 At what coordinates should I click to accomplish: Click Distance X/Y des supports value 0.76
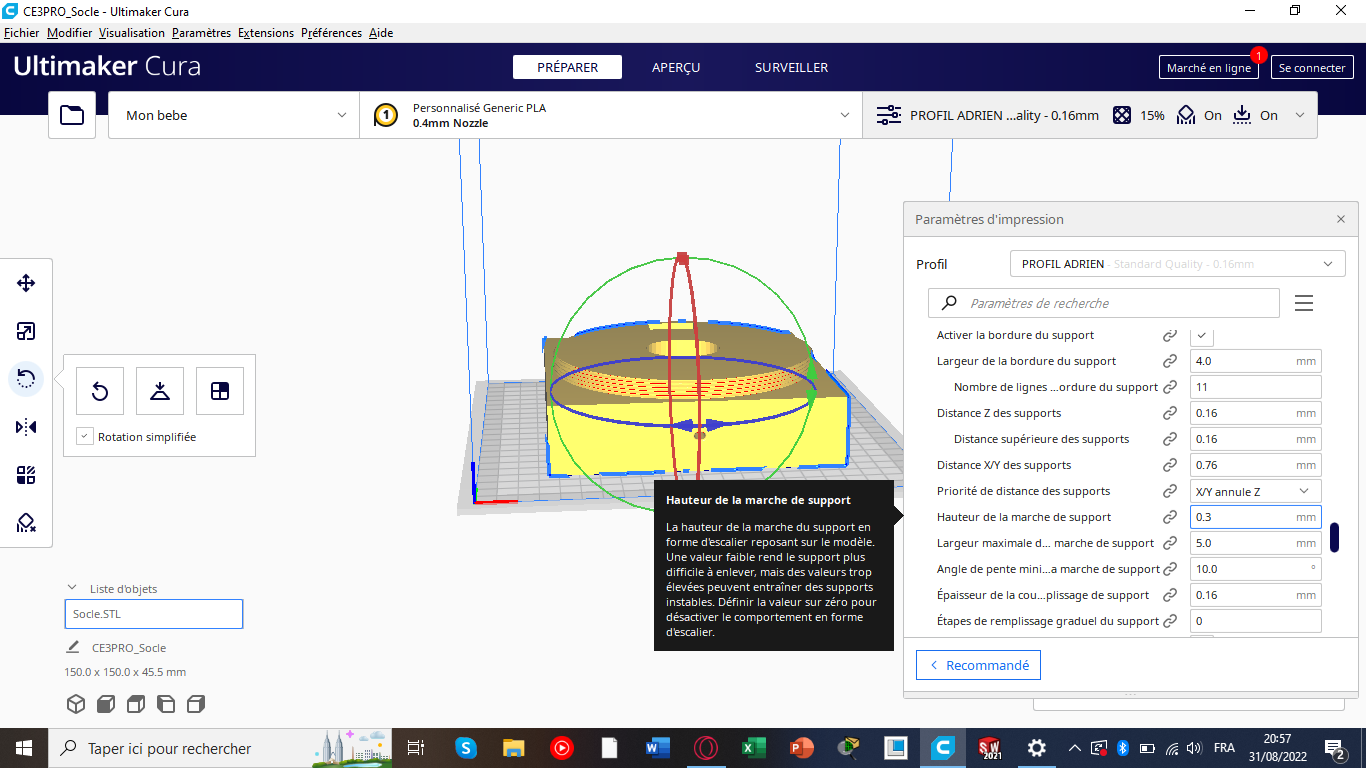point(1255,465)
